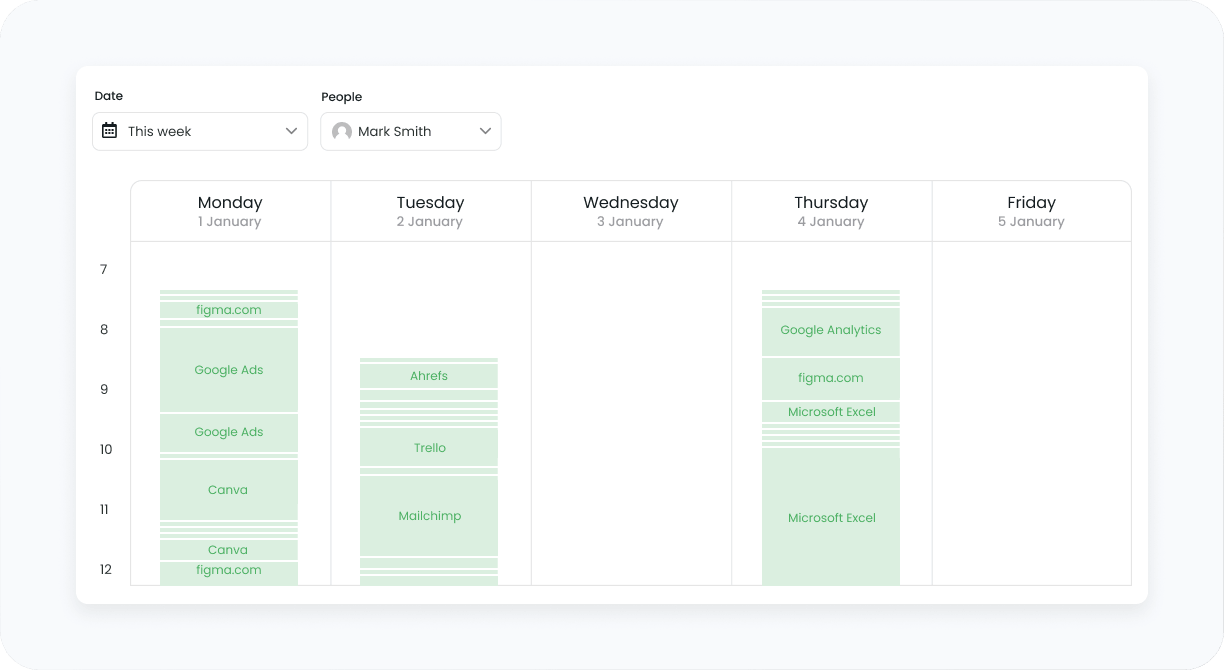Image resolution: width=1224 pixels, height=671 pixels.
Task: Select Thursday's figma.com time block
Action: point(831,378)
